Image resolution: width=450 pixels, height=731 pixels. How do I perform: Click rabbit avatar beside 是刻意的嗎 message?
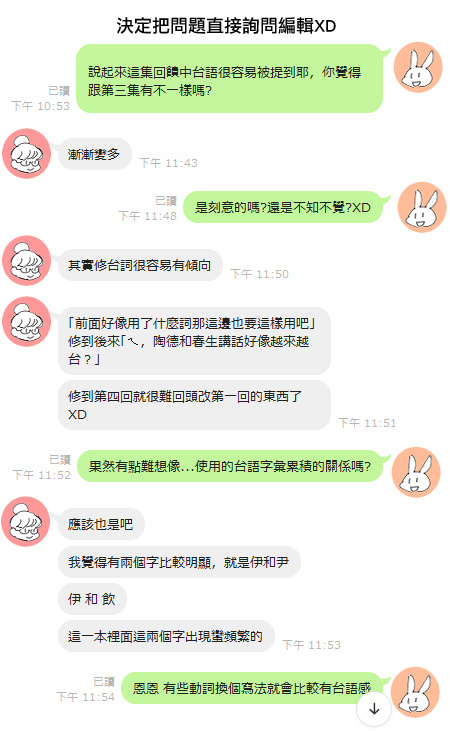click(x=422, y=207)
